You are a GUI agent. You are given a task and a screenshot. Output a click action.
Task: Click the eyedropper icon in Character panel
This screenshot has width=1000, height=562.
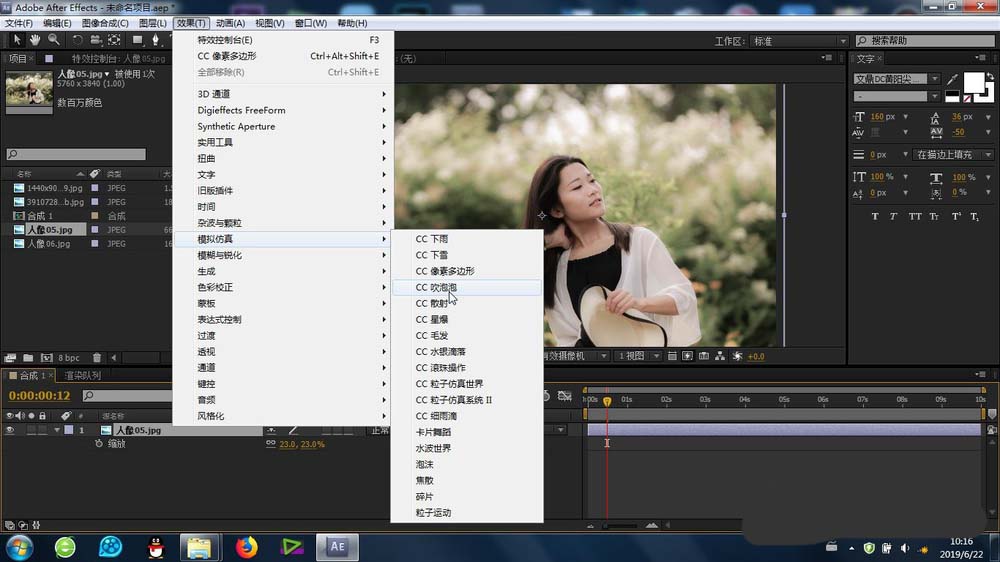click(x=952, y=79)
